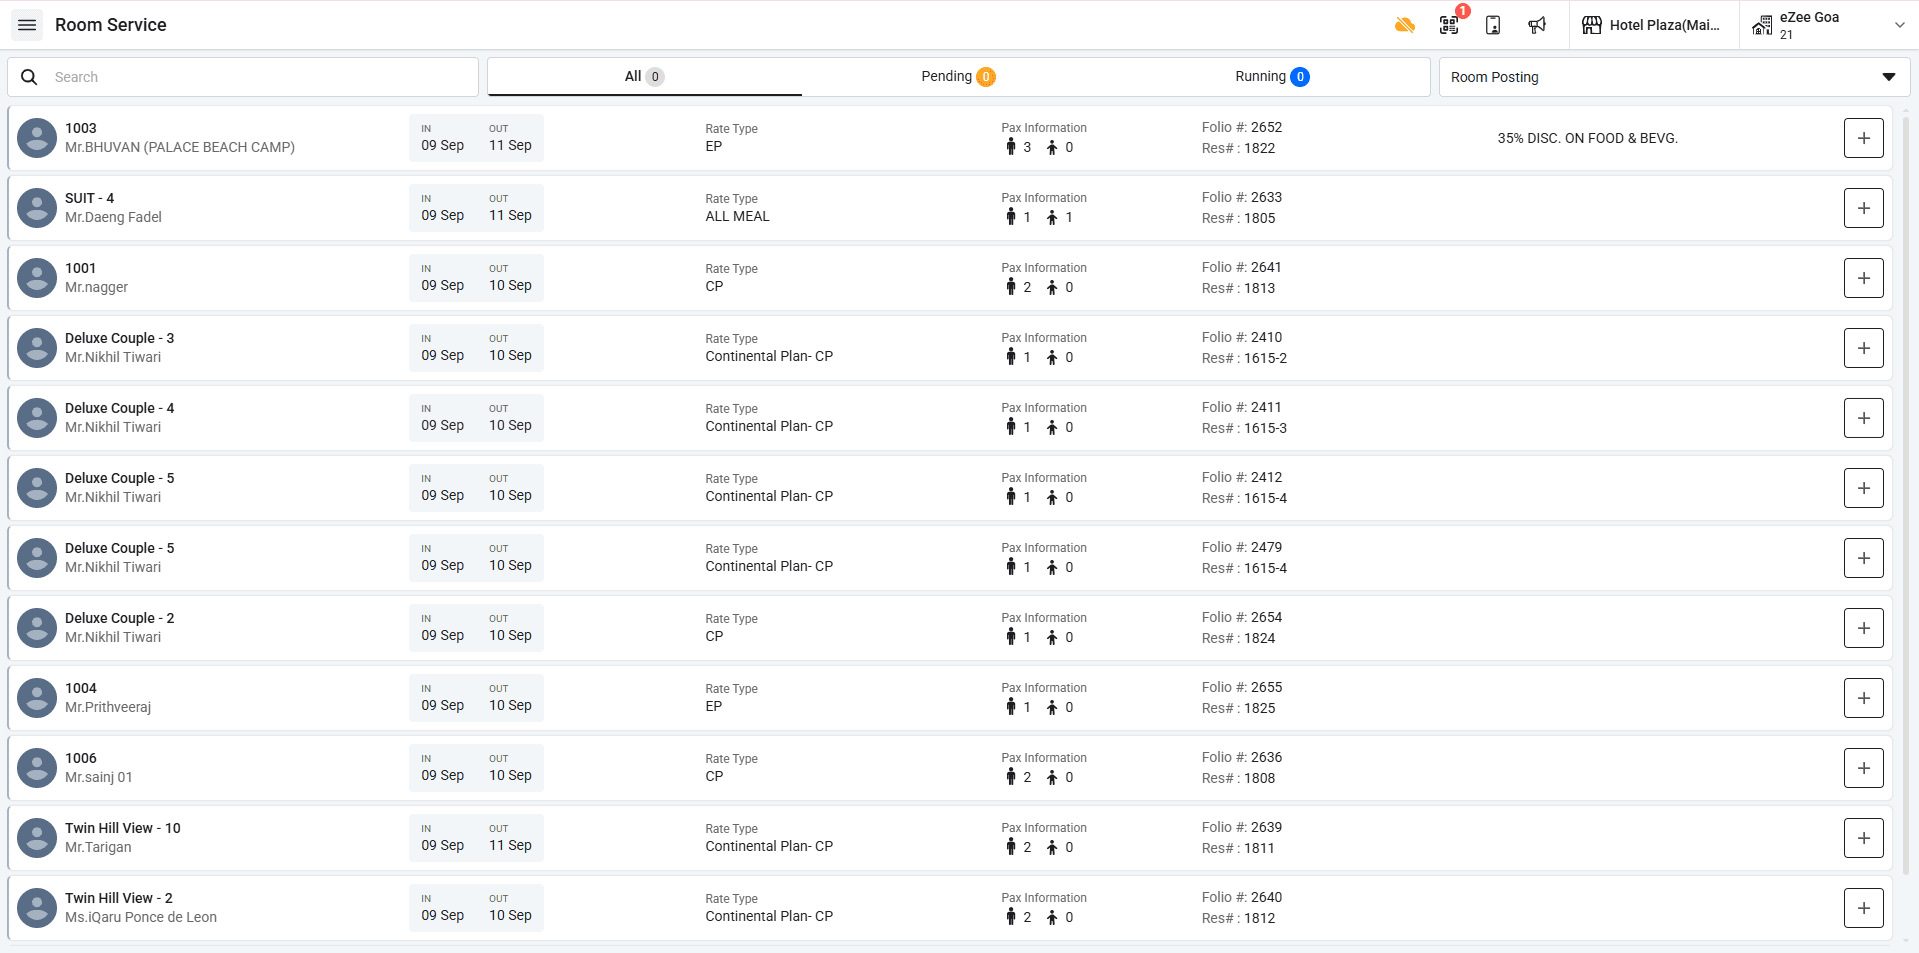Click ALL MEAL rate type for SUIT - 4
This screenshot has height=953, width=1919.
pos(738,216)
